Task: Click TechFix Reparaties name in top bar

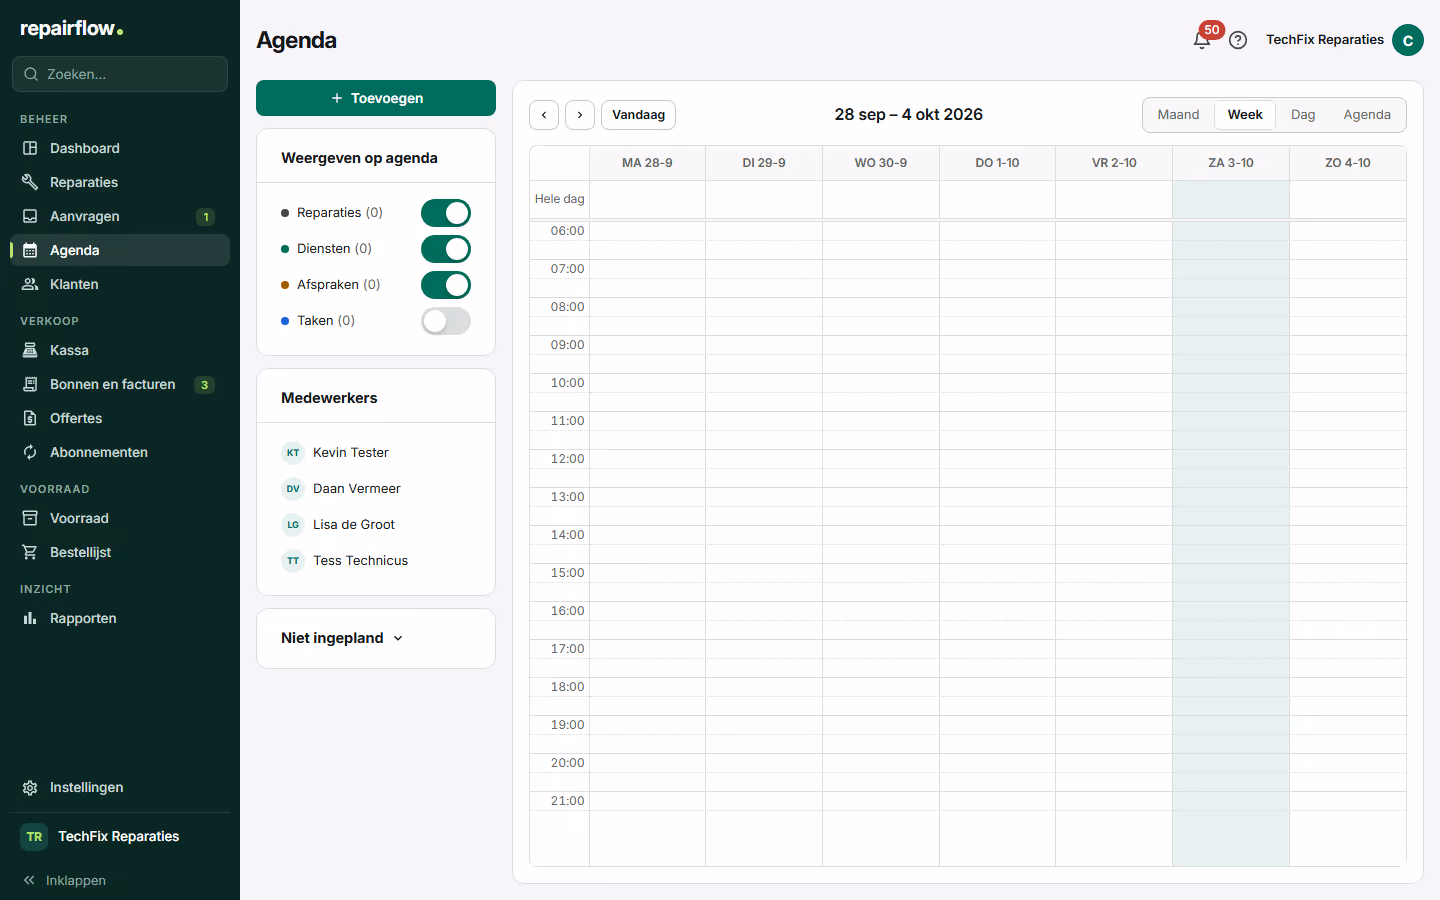Action: point(1325,40)
